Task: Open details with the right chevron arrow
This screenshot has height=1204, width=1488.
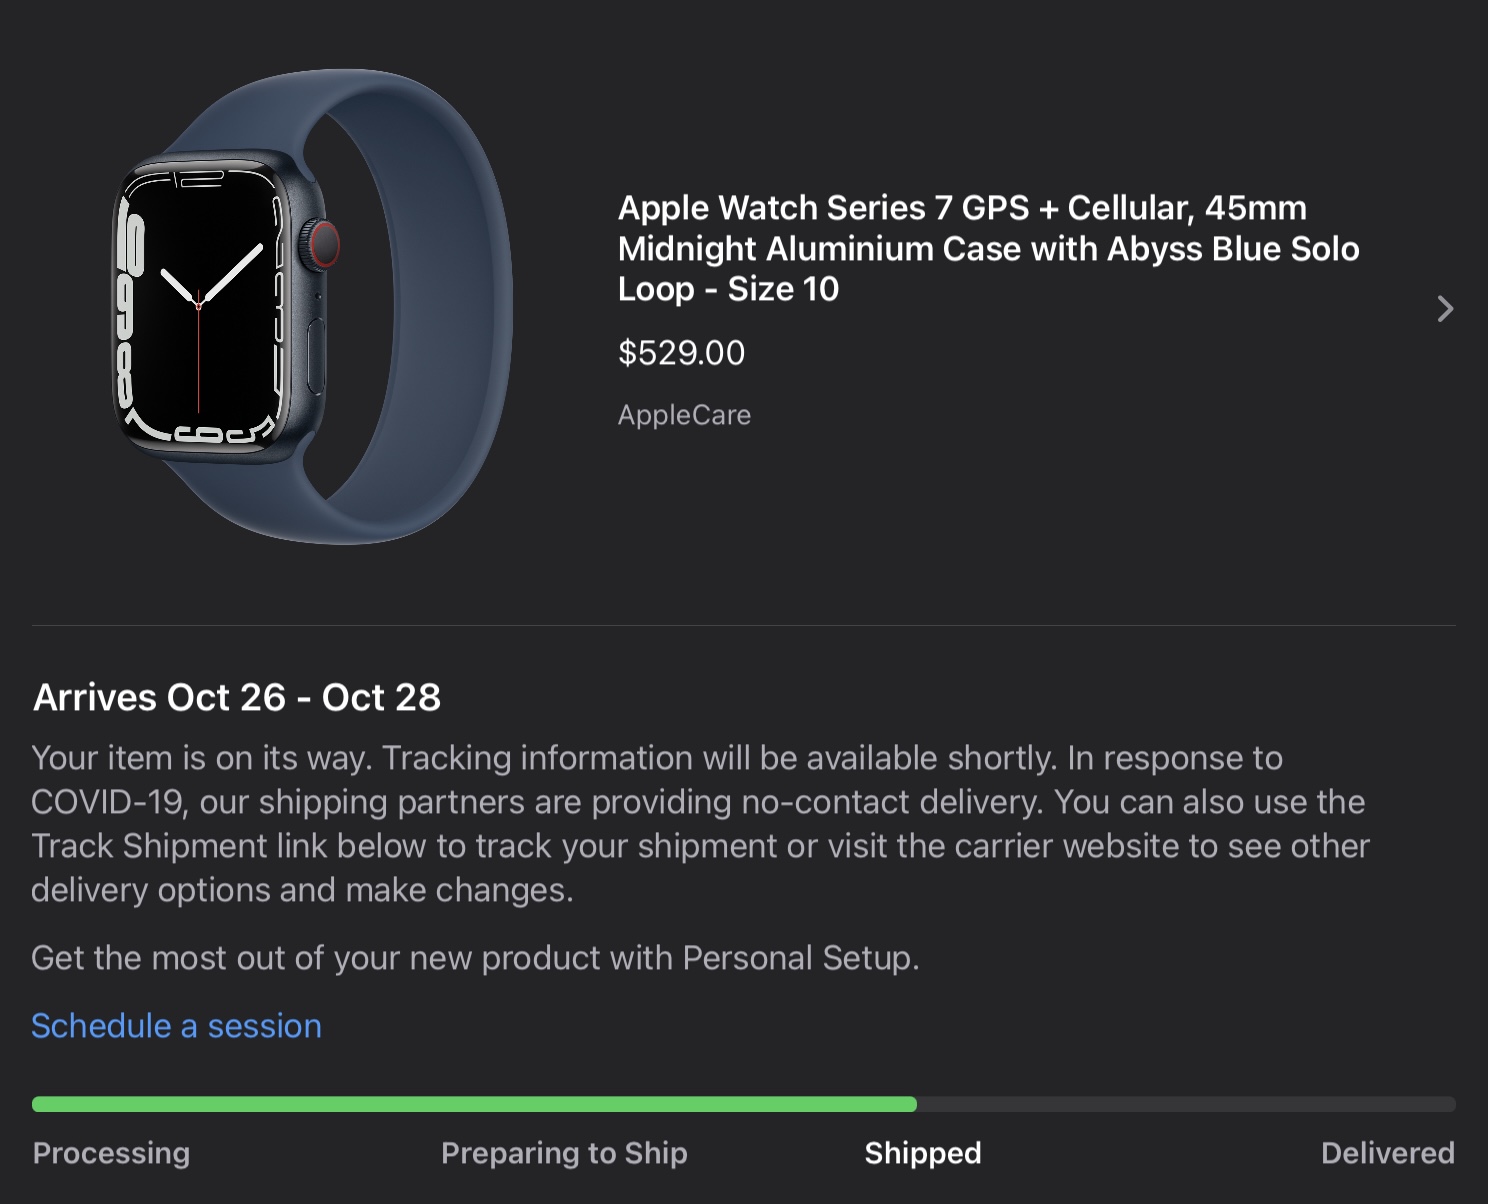Action: (1444, 309)
